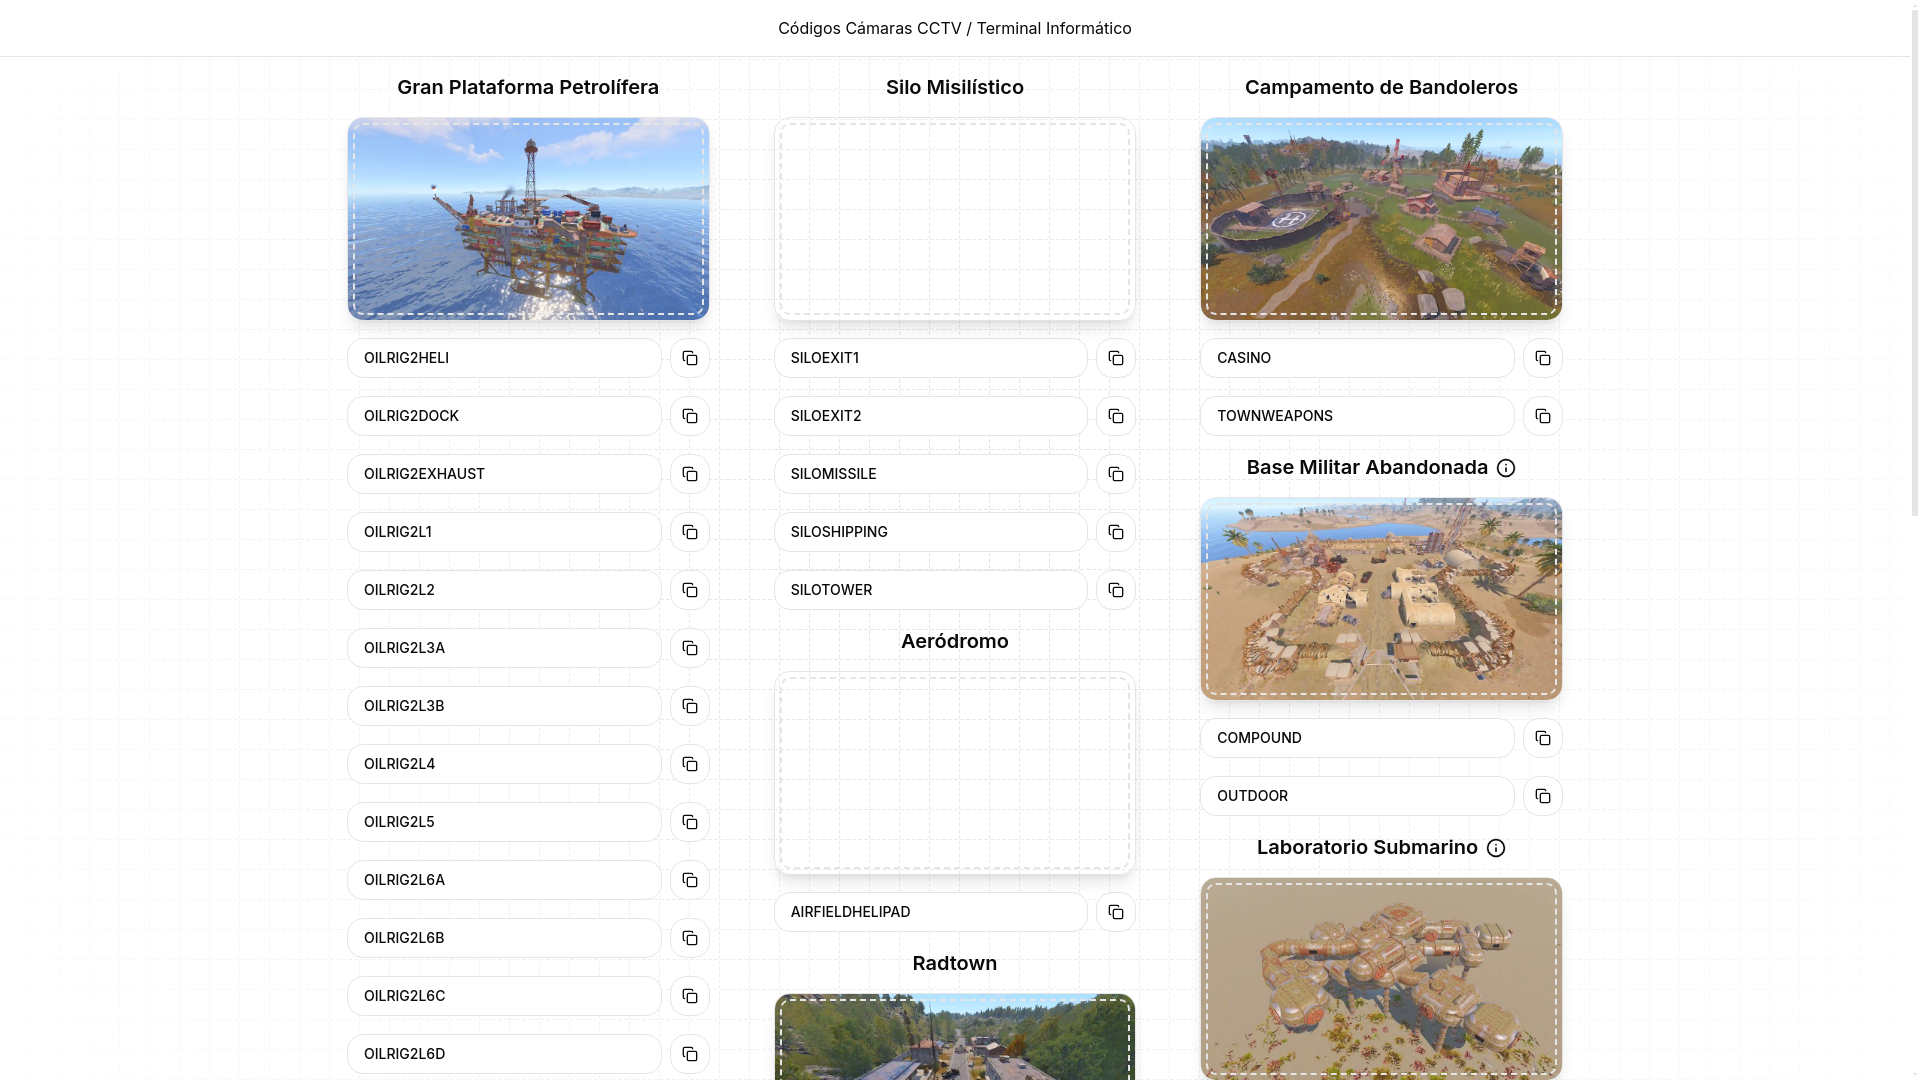Select the CASINO code field
Viewport: 1920px width, 1080px height.
[1357, 358]
